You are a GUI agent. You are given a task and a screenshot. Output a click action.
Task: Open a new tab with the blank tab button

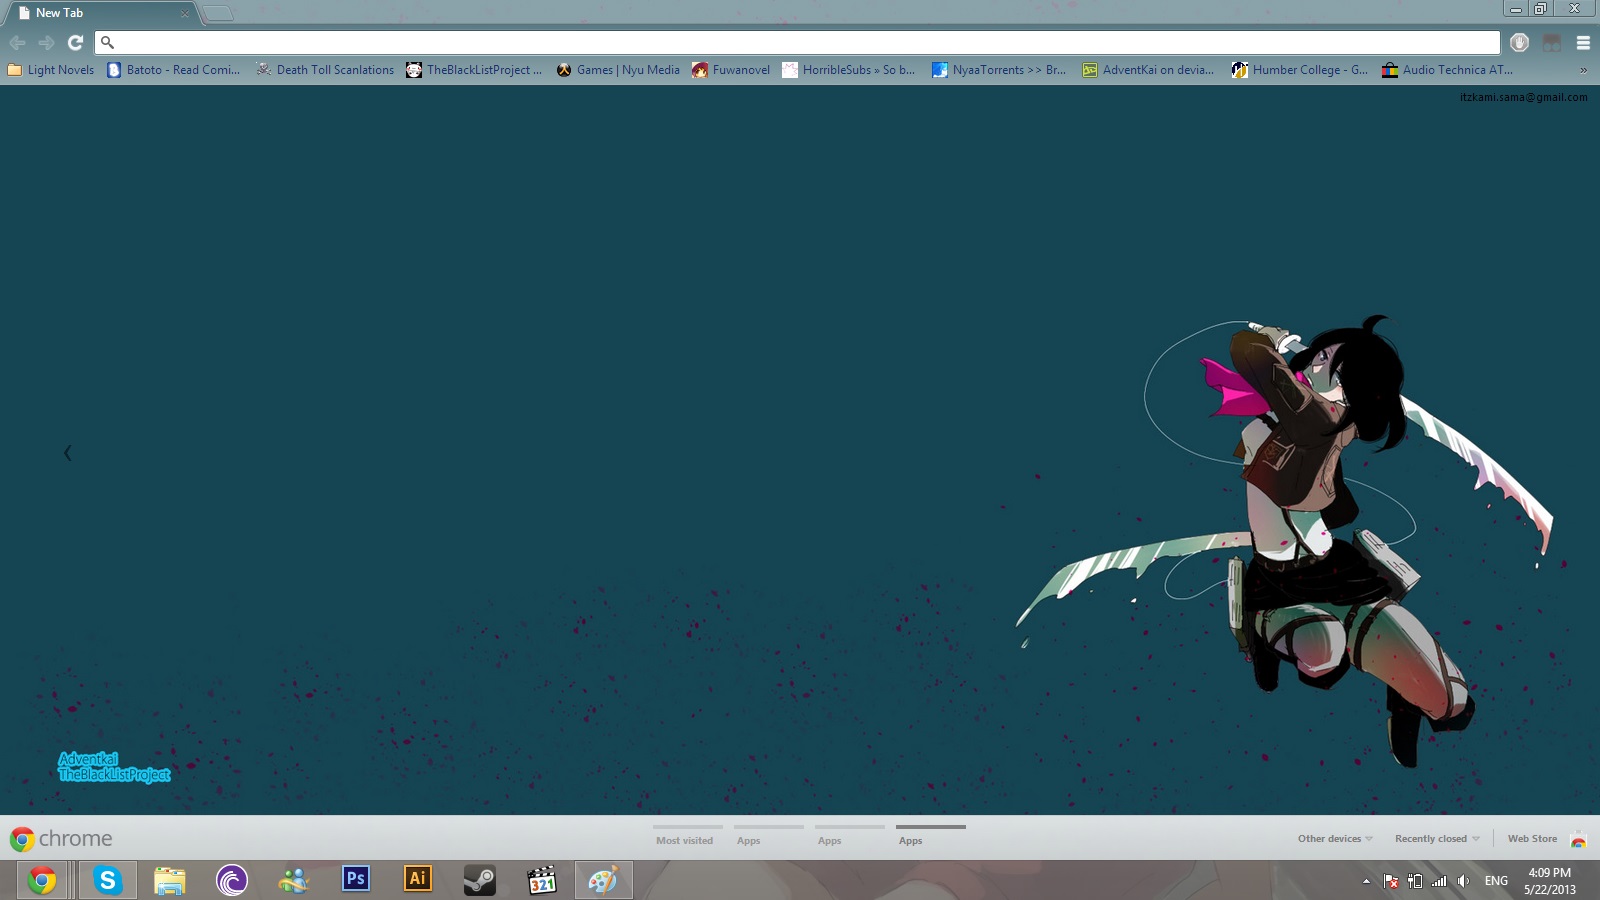[x=218, y=13]
